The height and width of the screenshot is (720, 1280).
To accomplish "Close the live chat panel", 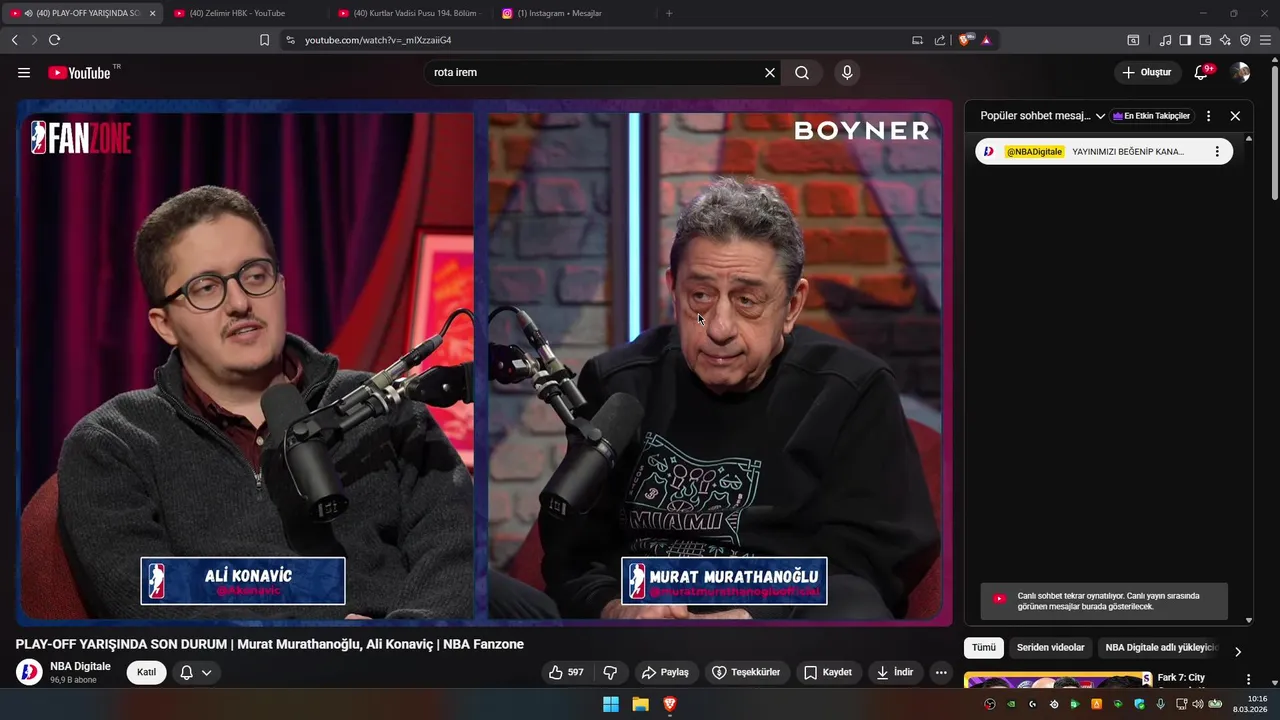I will pos(1235,116).
